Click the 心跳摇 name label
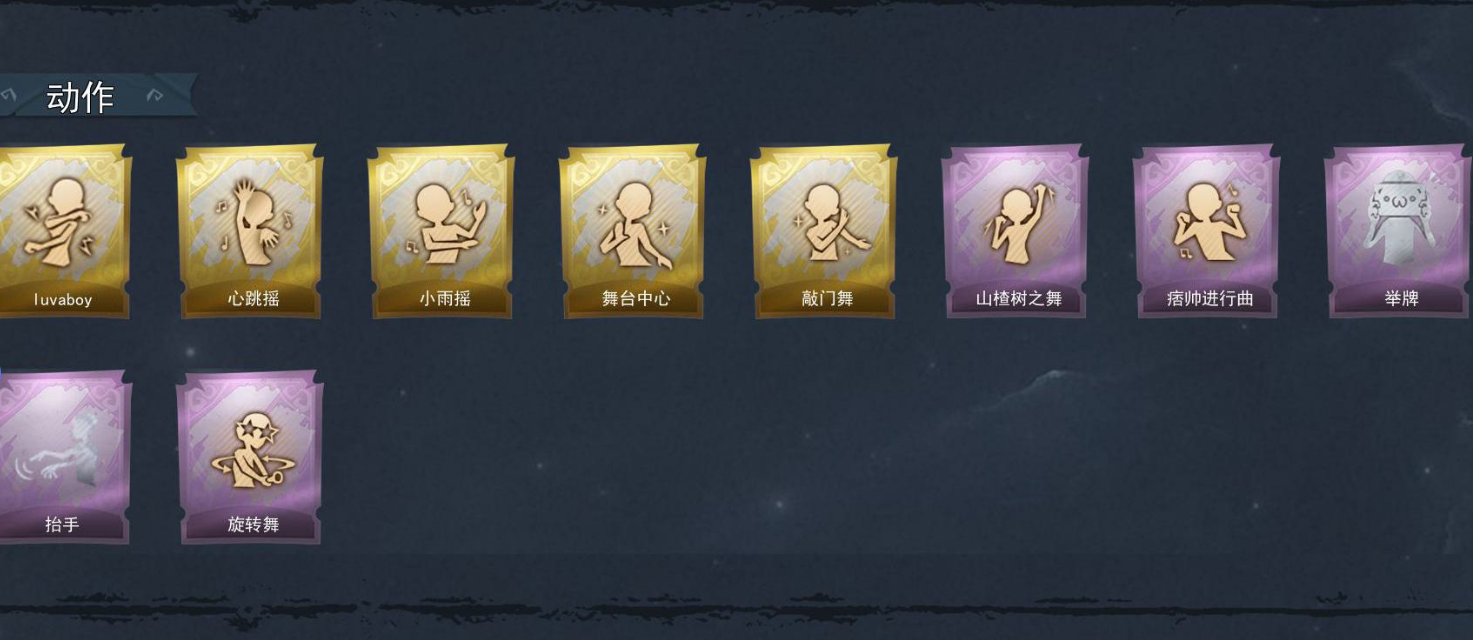 (253, 299)
